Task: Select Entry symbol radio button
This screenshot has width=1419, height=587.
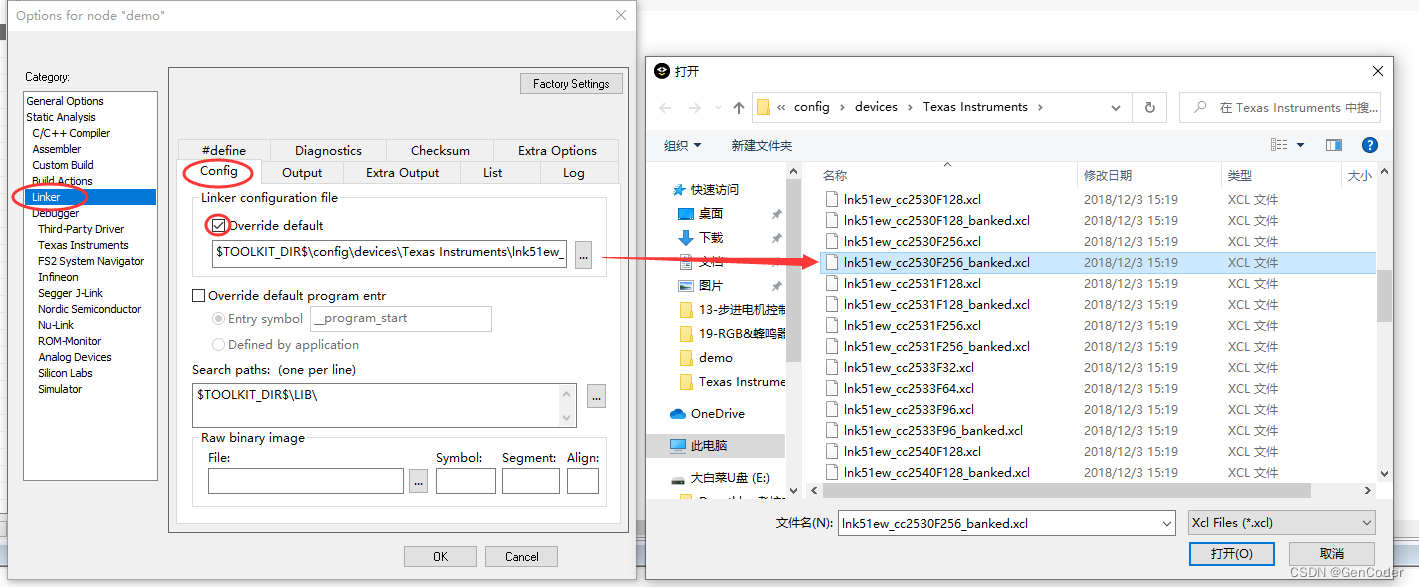Action: [x=218, y=318]
